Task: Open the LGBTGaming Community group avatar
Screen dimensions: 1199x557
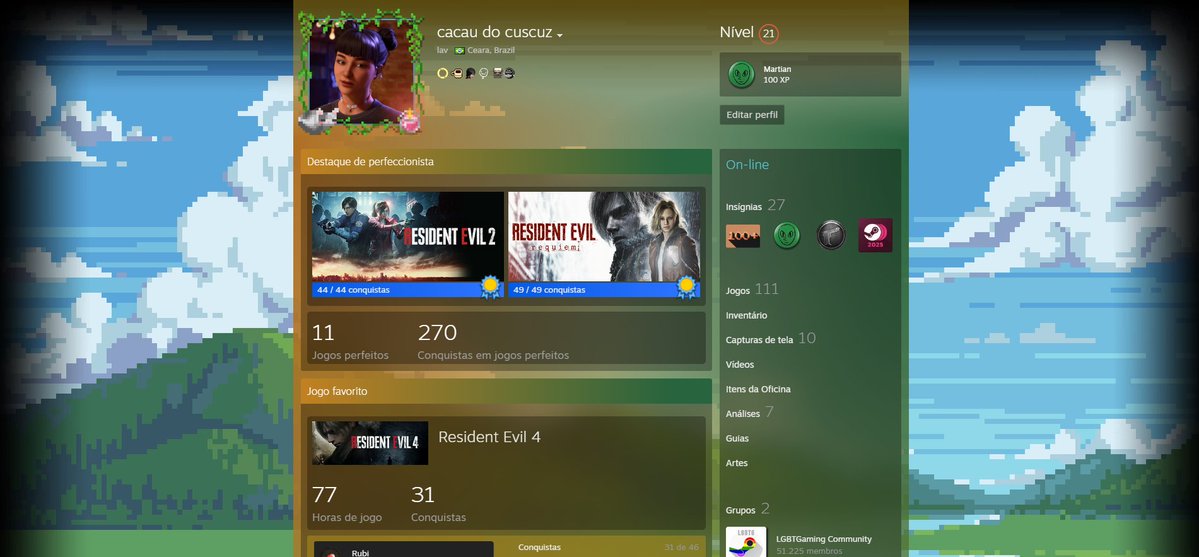Action: 746,542
